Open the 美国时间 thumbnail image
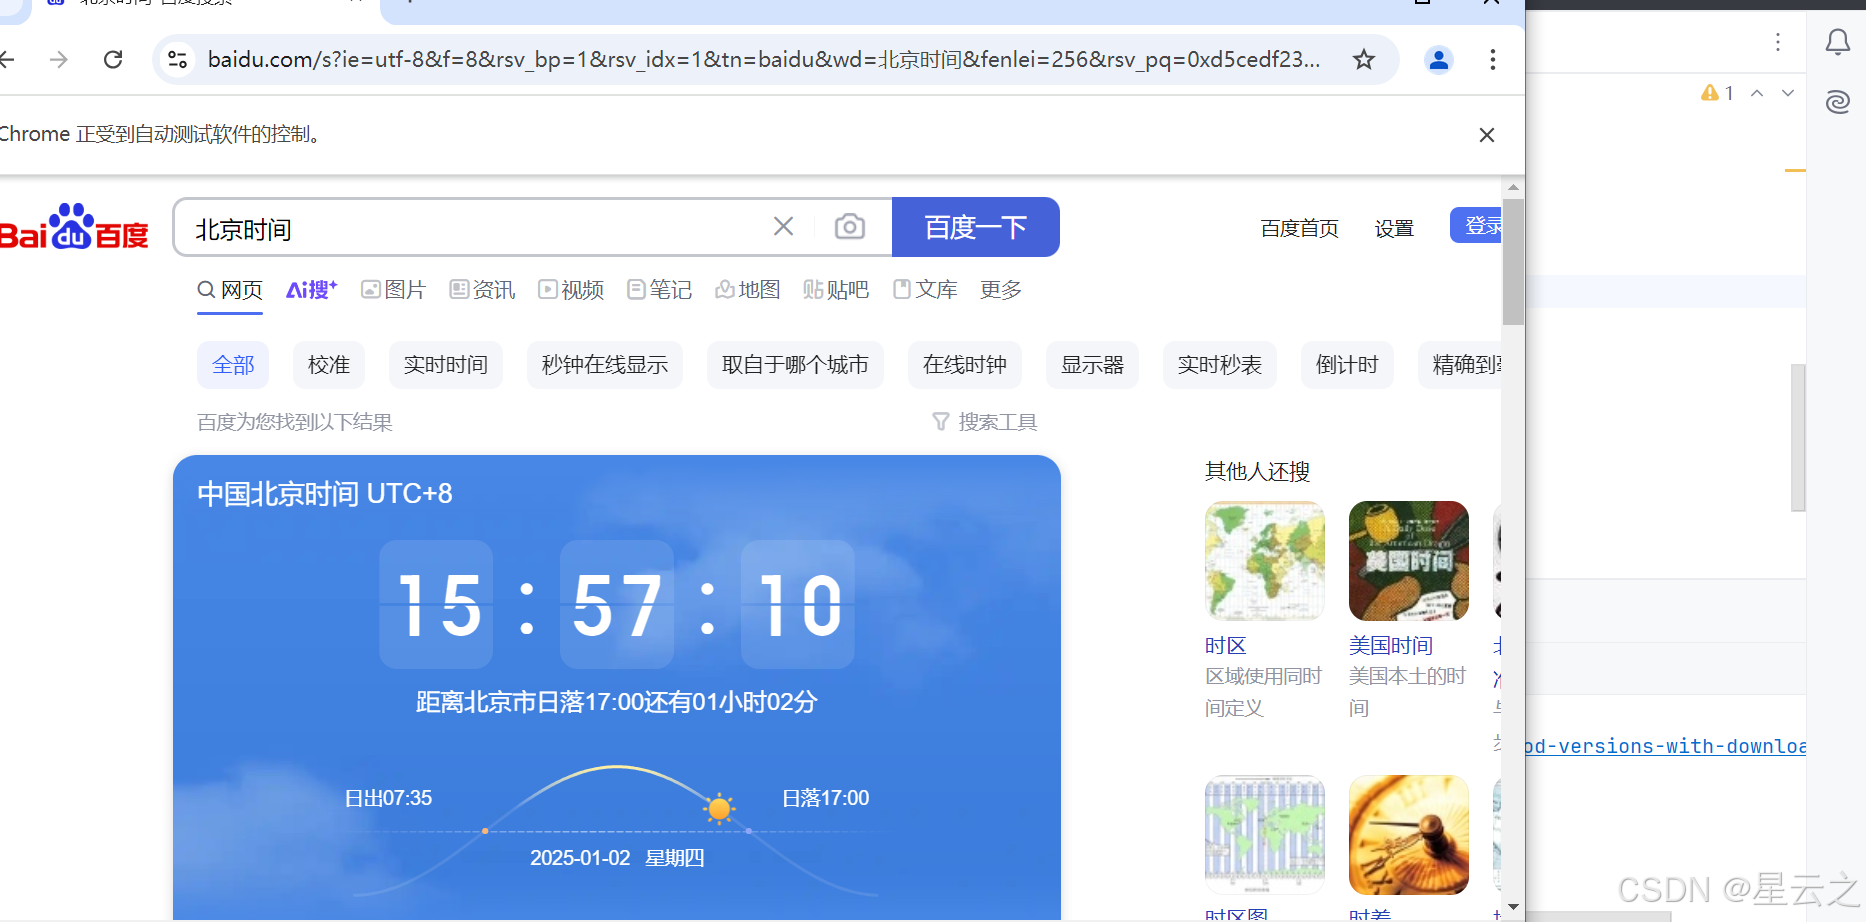The width and height of the screenshot is (1866, 922). 1409,561
